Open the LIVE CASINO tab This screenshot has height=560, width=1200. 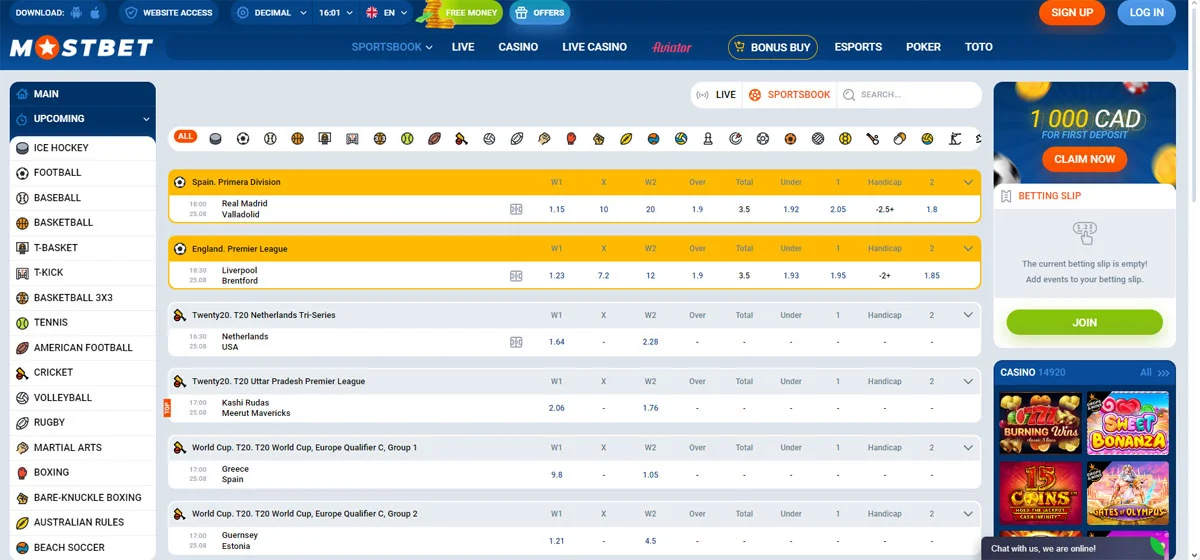(x=594, y=47)
